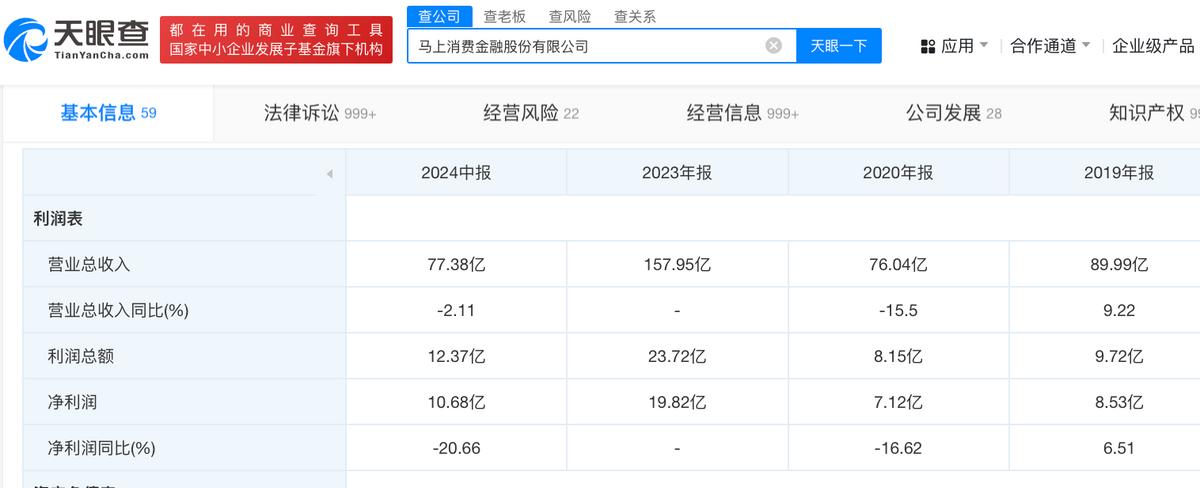Click the 10.68亿 net profit cell
Screen dimensions: 1200x488
[x=456, y=402]
